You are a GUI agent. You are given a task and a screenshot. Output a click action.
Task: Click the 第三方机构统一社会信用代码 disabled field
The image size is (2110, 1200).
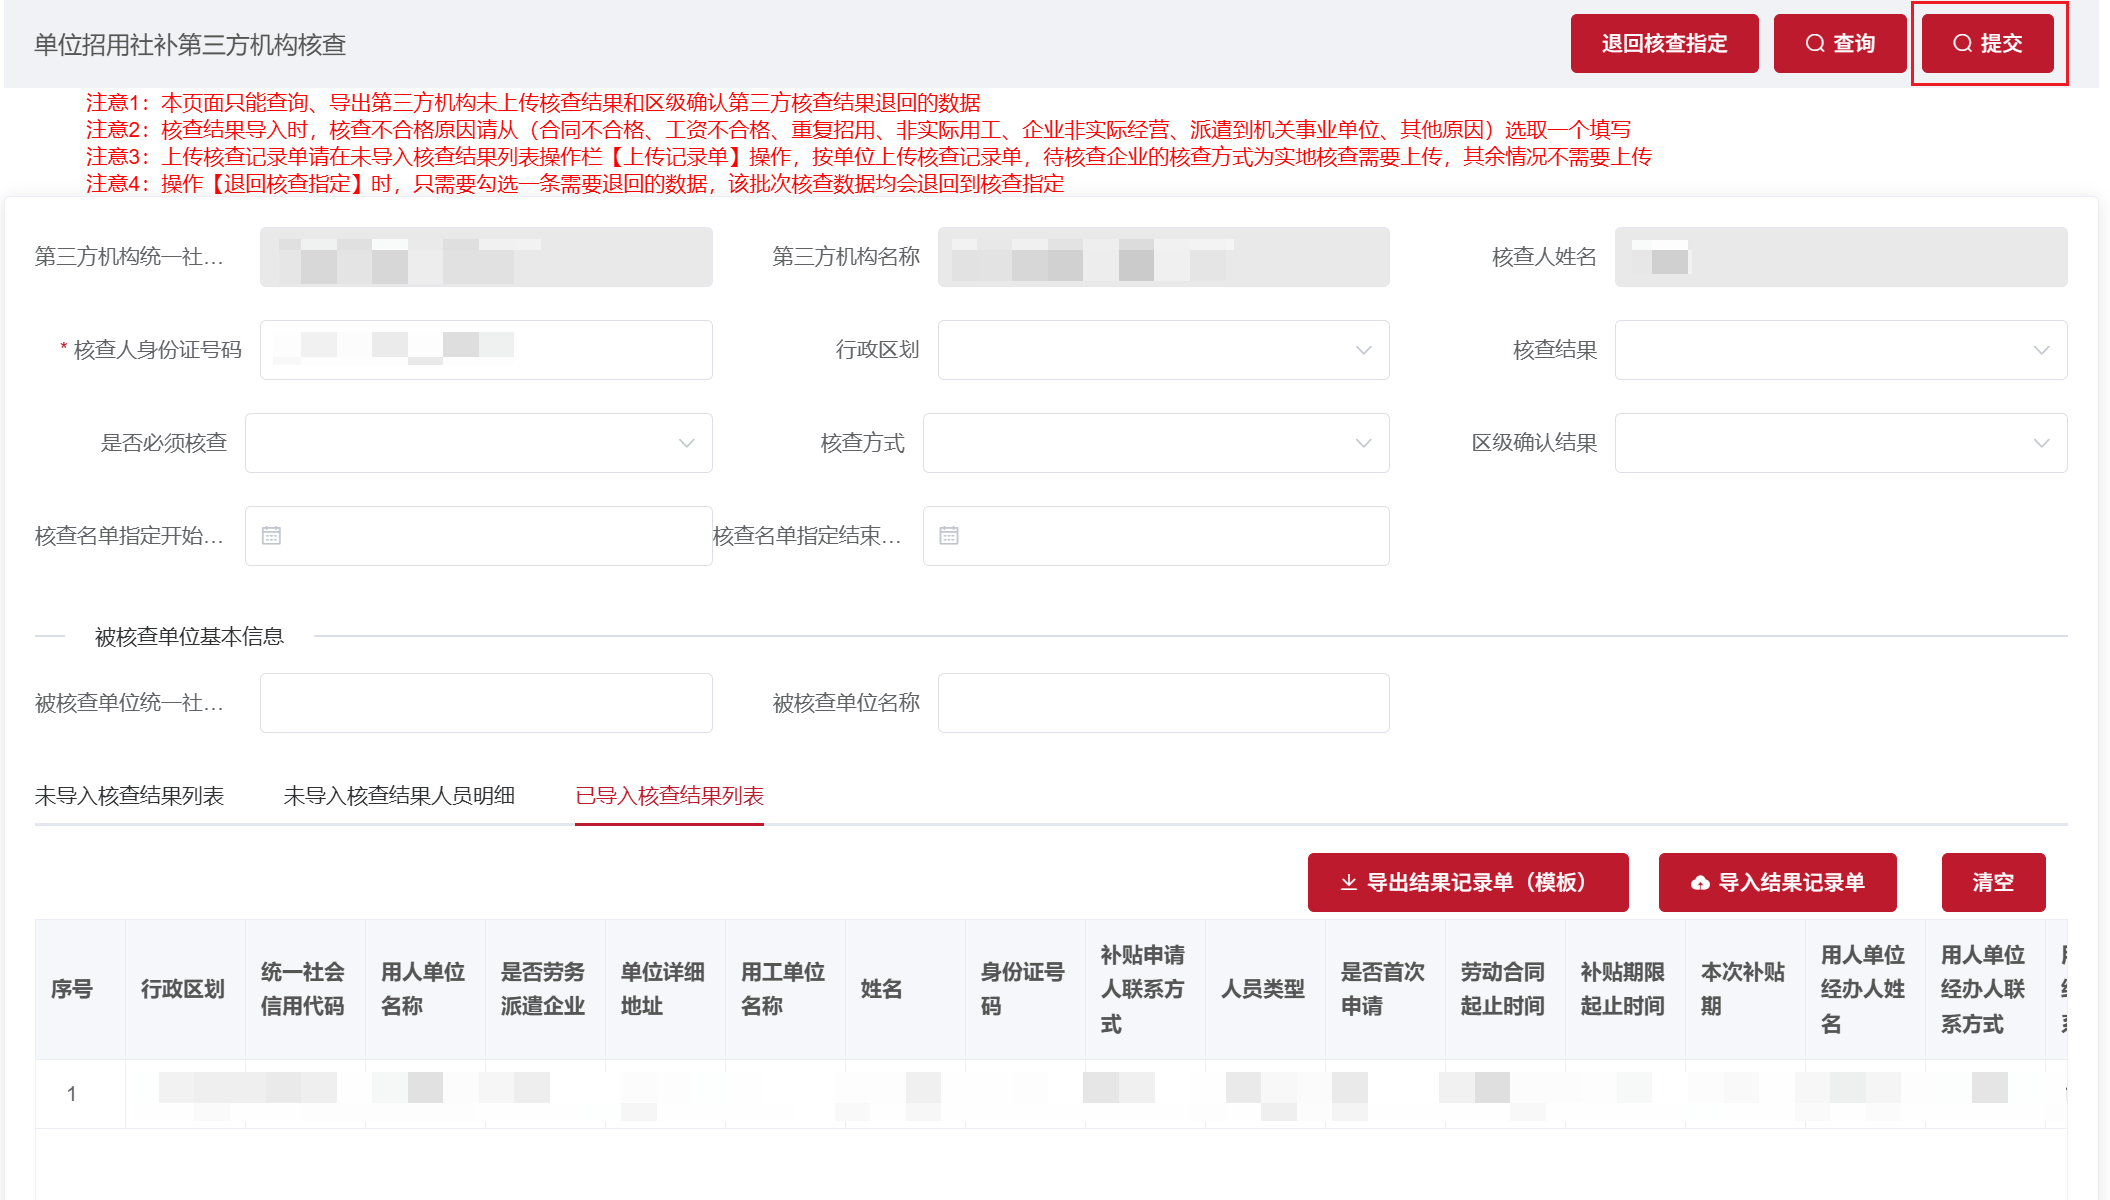(486, 257)
